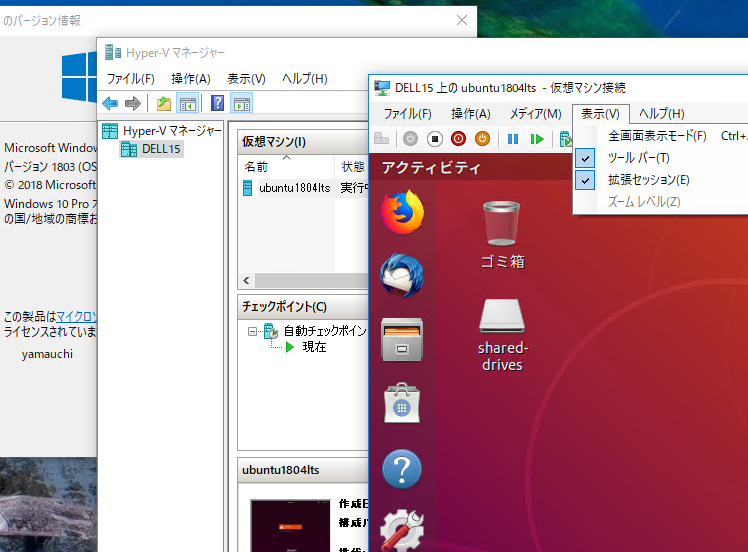Shut down the VM with red icon

pos(458,139)
